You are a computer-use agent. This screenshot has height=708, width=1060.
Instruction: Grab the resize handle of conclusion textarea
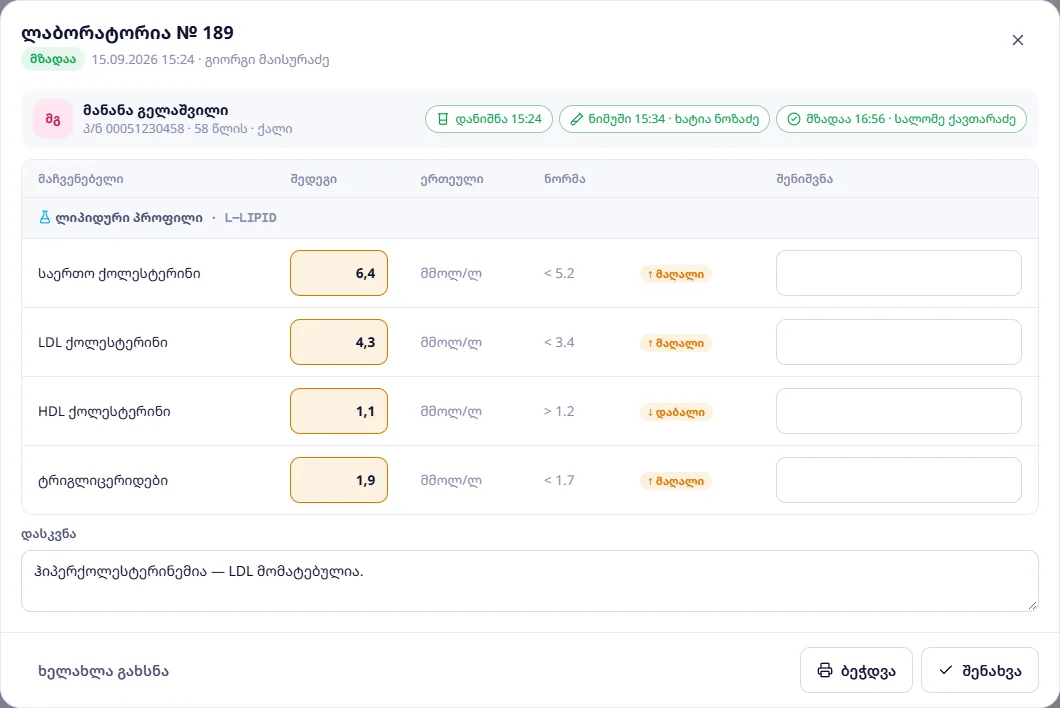pyautogui.click(x=1032, y=606)
